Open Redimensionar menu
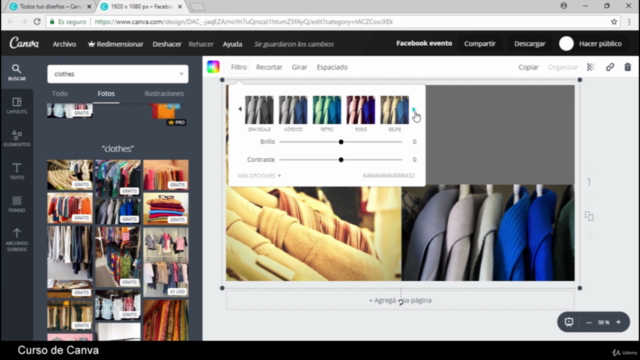Screen dimensions: 640x360 116,44
